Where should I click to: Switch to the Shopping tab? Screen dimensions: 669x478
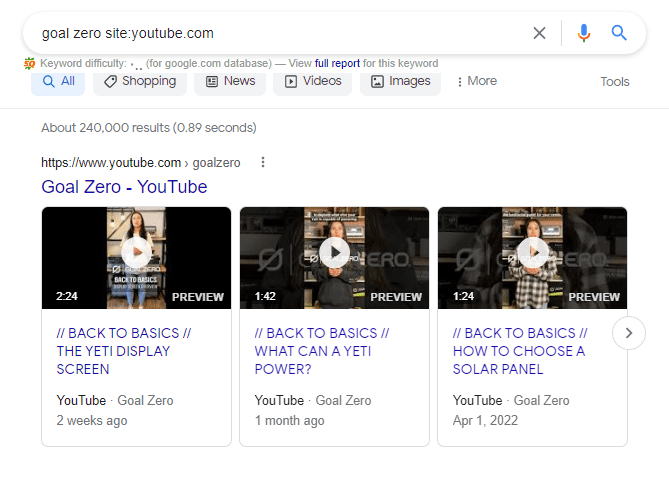(x=140, y=81)
